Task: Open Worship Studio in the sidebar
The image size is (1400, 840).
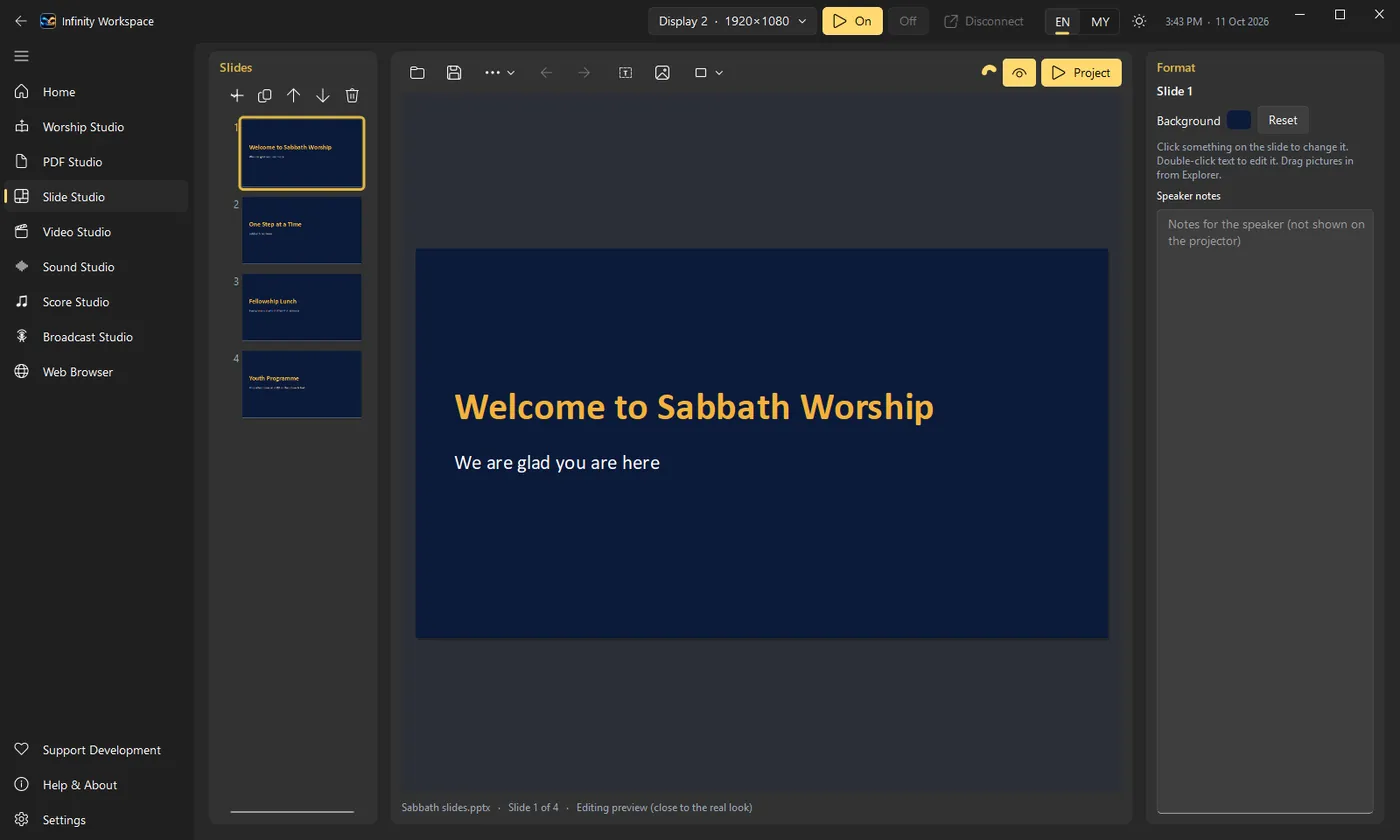Action: [x=96, y=127]
